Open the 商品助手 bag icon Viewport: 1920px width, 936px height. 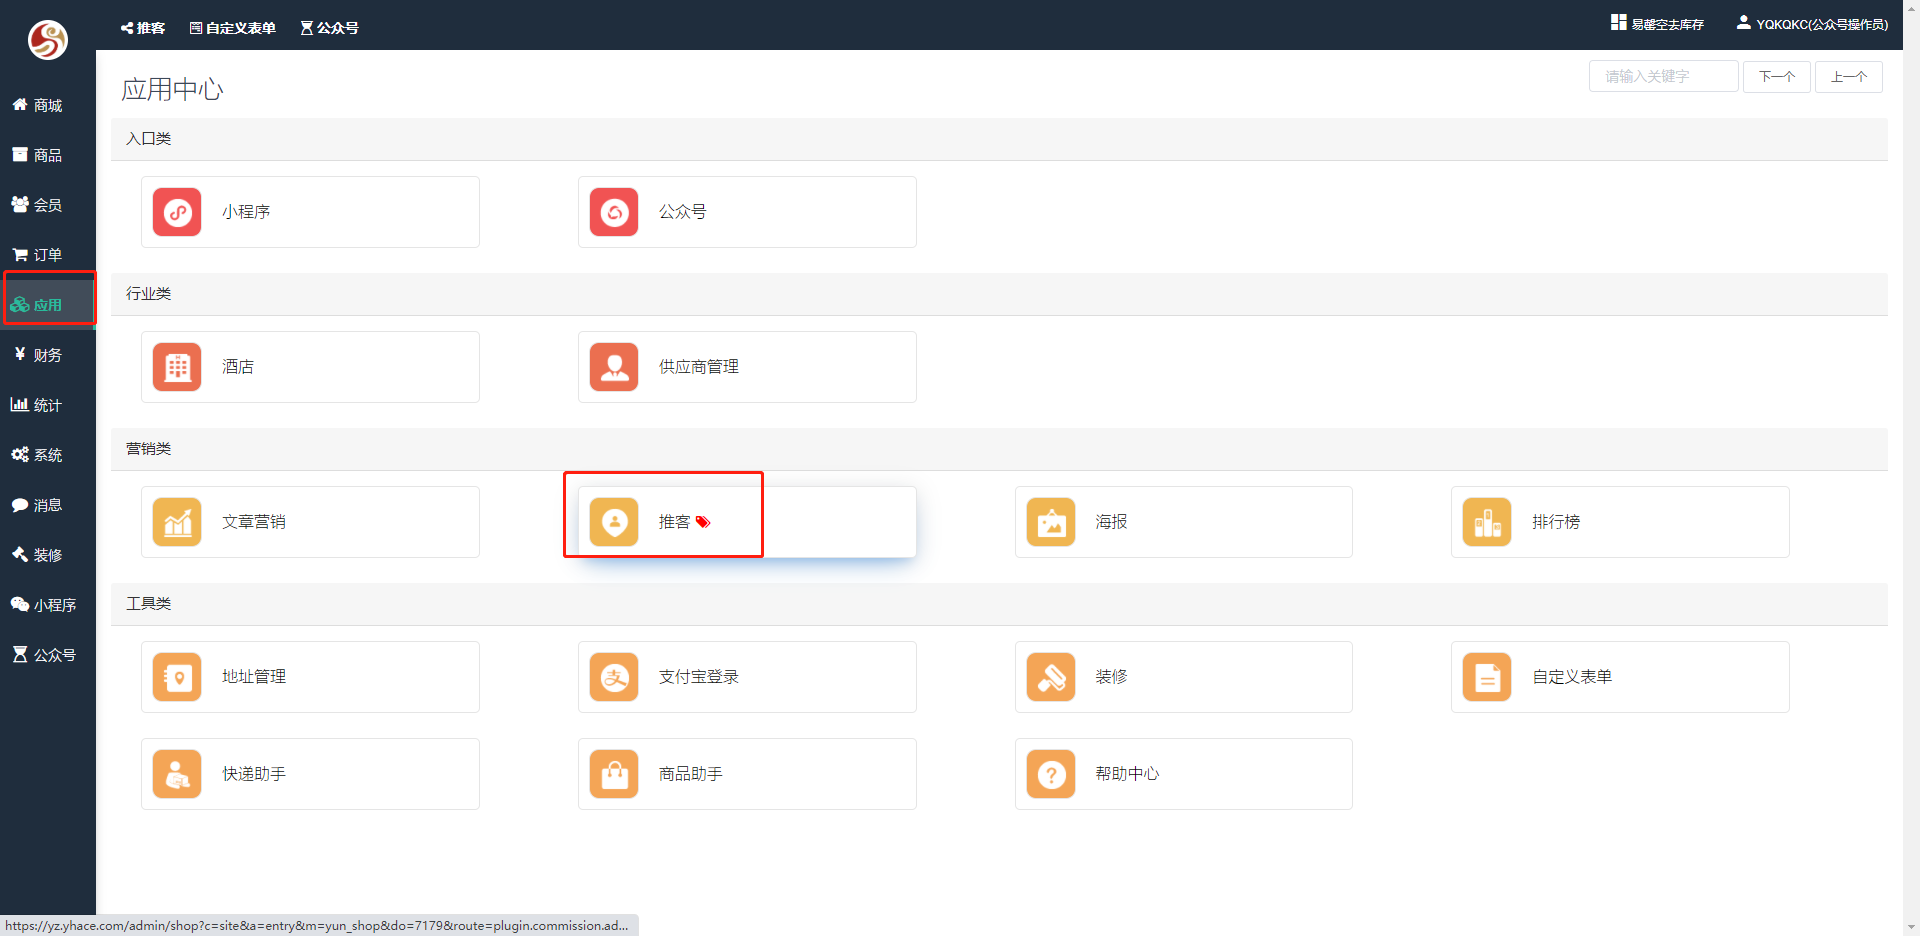614,774
